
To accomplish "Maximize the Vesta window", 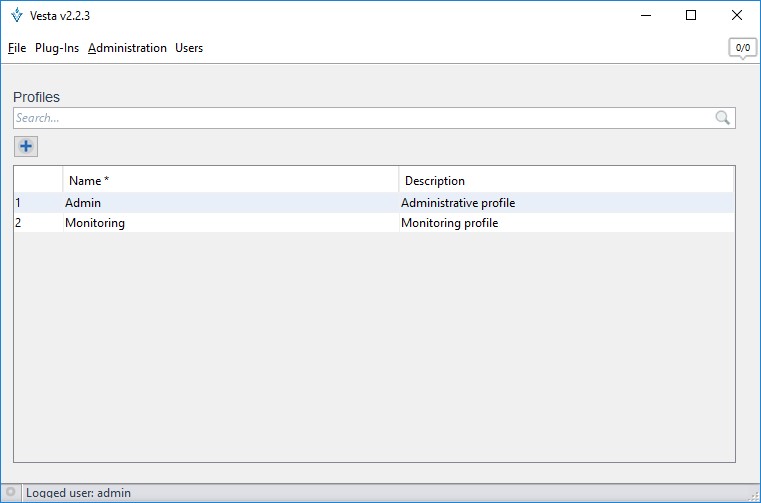I will coord(691,15).
